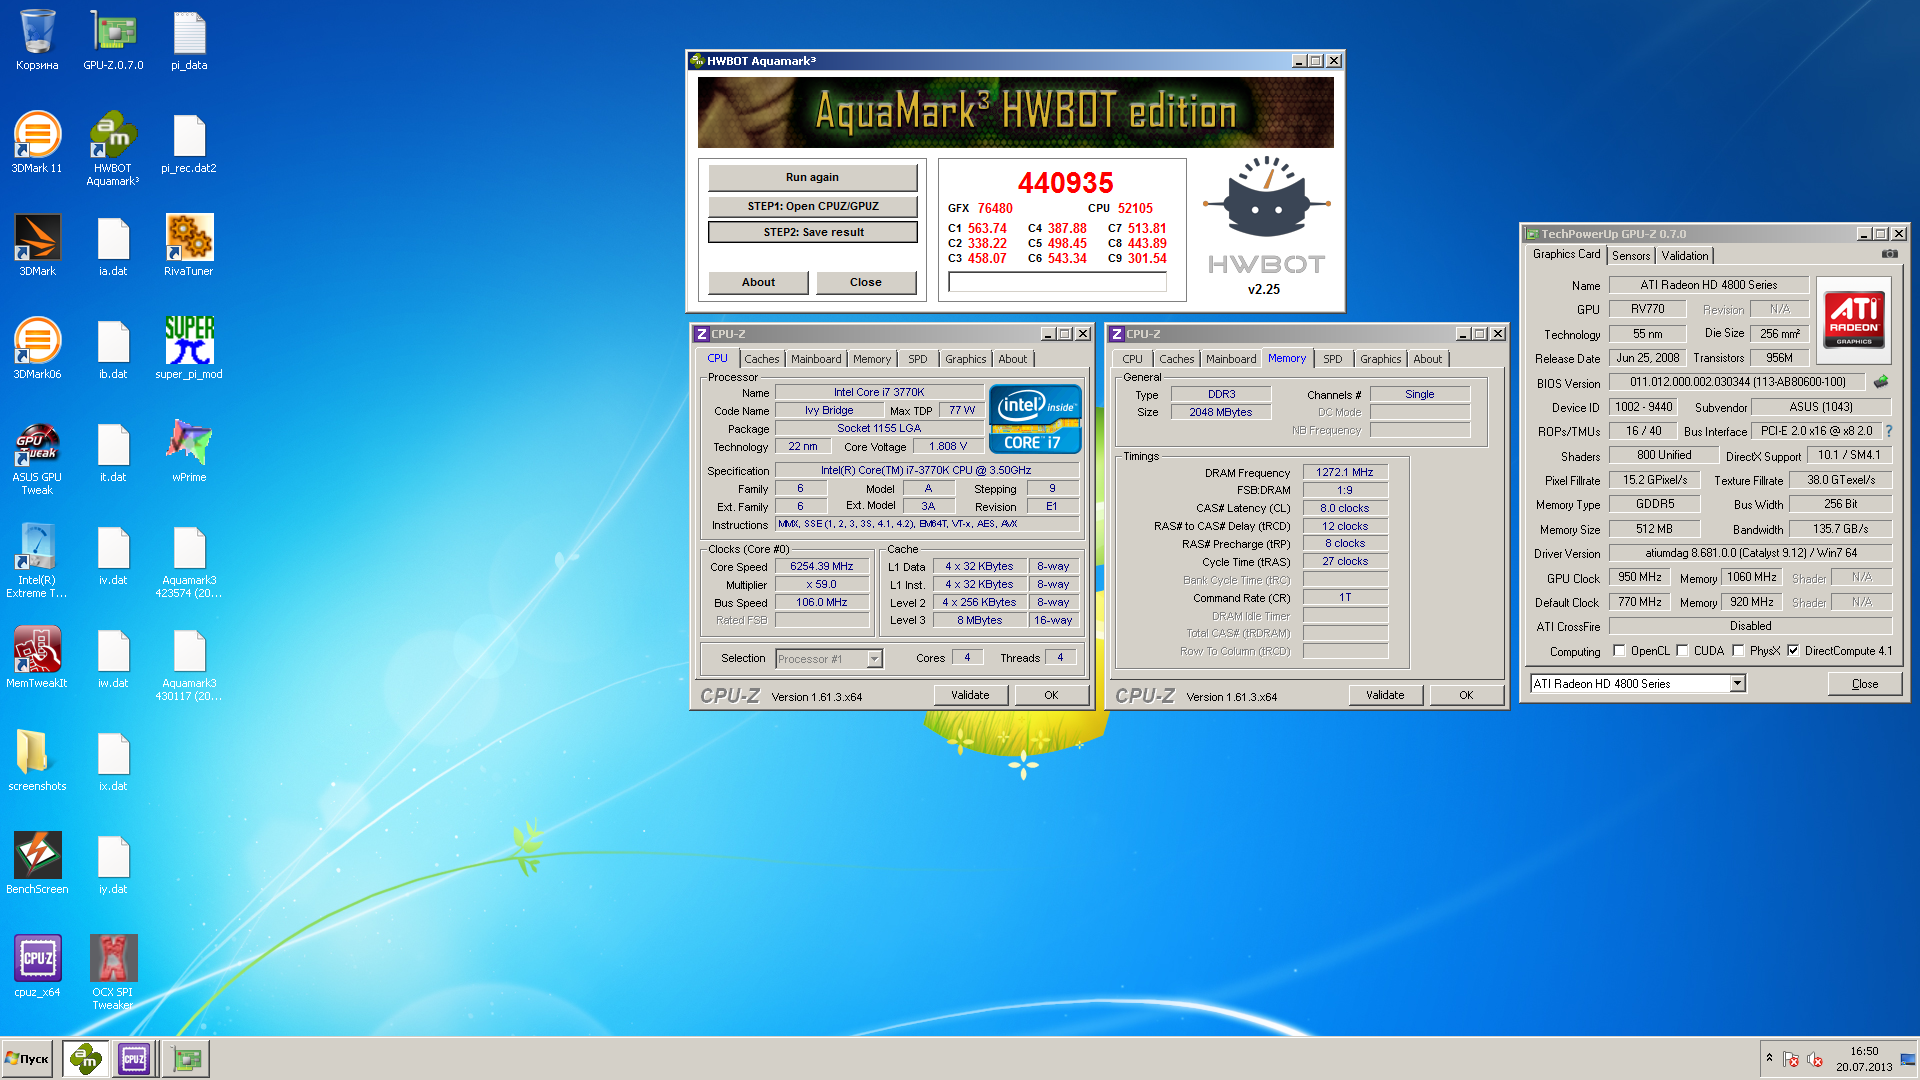This screenshot has width=1920, height=1080.
Task: Click CPU-Z taskbar button
Action: tap(134, 1059)
